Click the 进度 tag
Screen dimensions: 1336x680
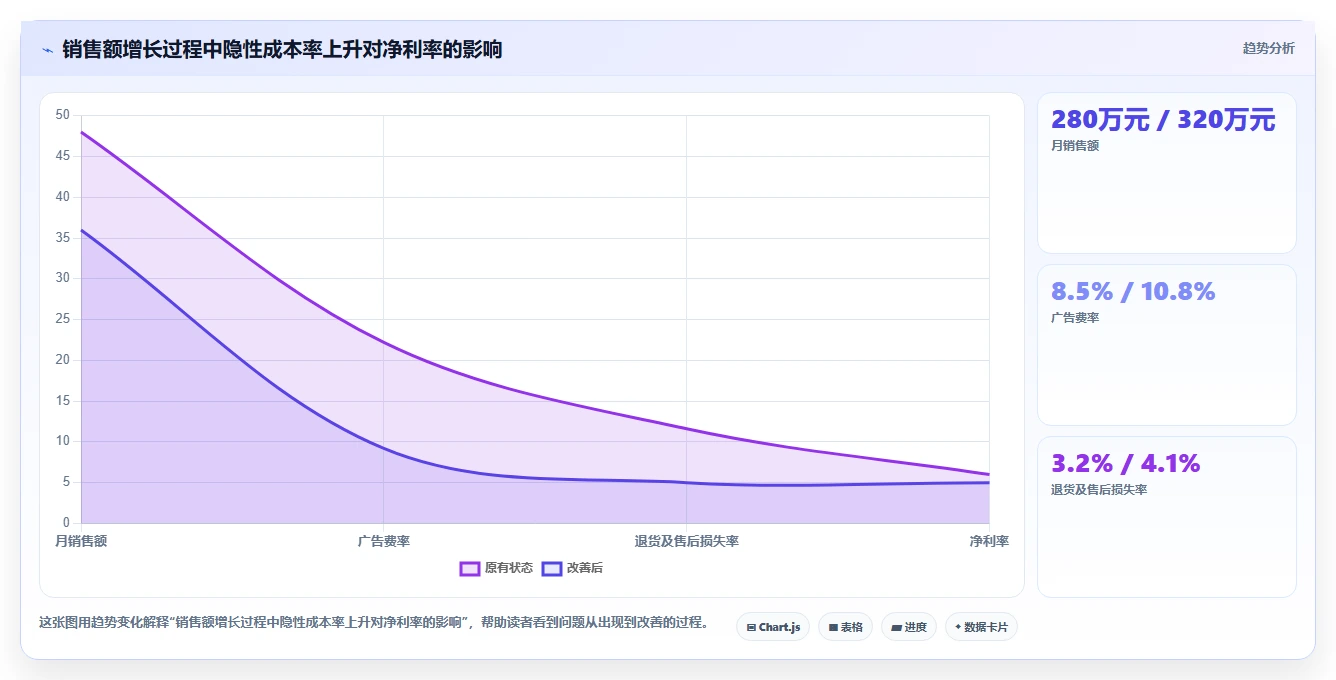click(908, 627)
